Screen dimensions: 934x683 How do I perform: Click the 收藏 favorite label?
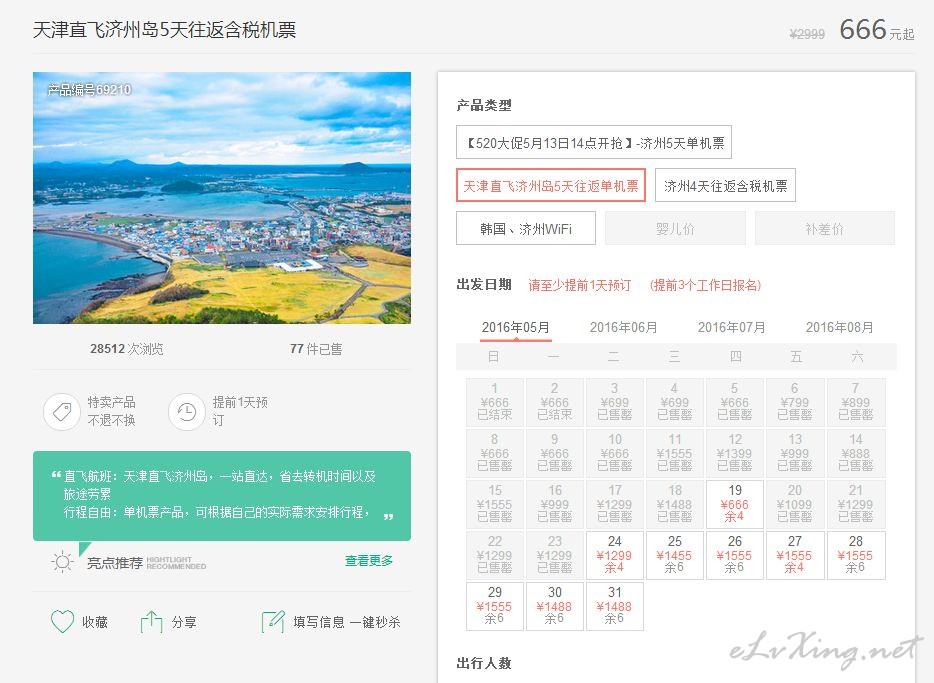tap(95, 622)
